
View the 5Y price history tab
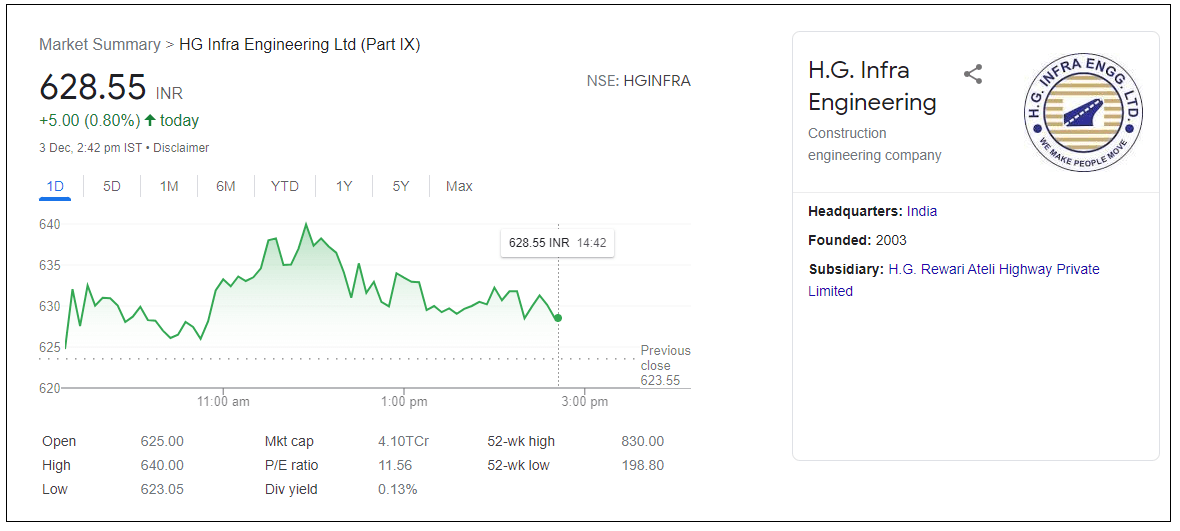tap(401, 186)
